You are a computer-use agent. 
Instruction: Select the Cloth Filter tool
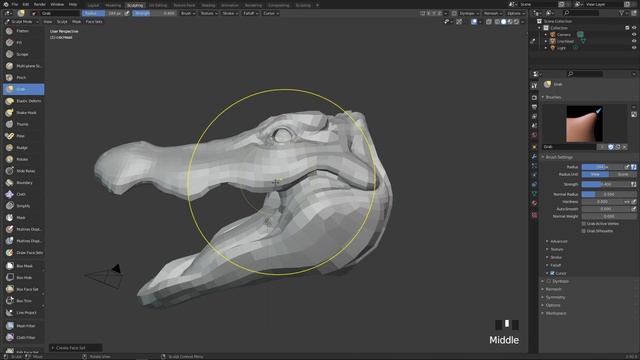[x=23, y=338]
